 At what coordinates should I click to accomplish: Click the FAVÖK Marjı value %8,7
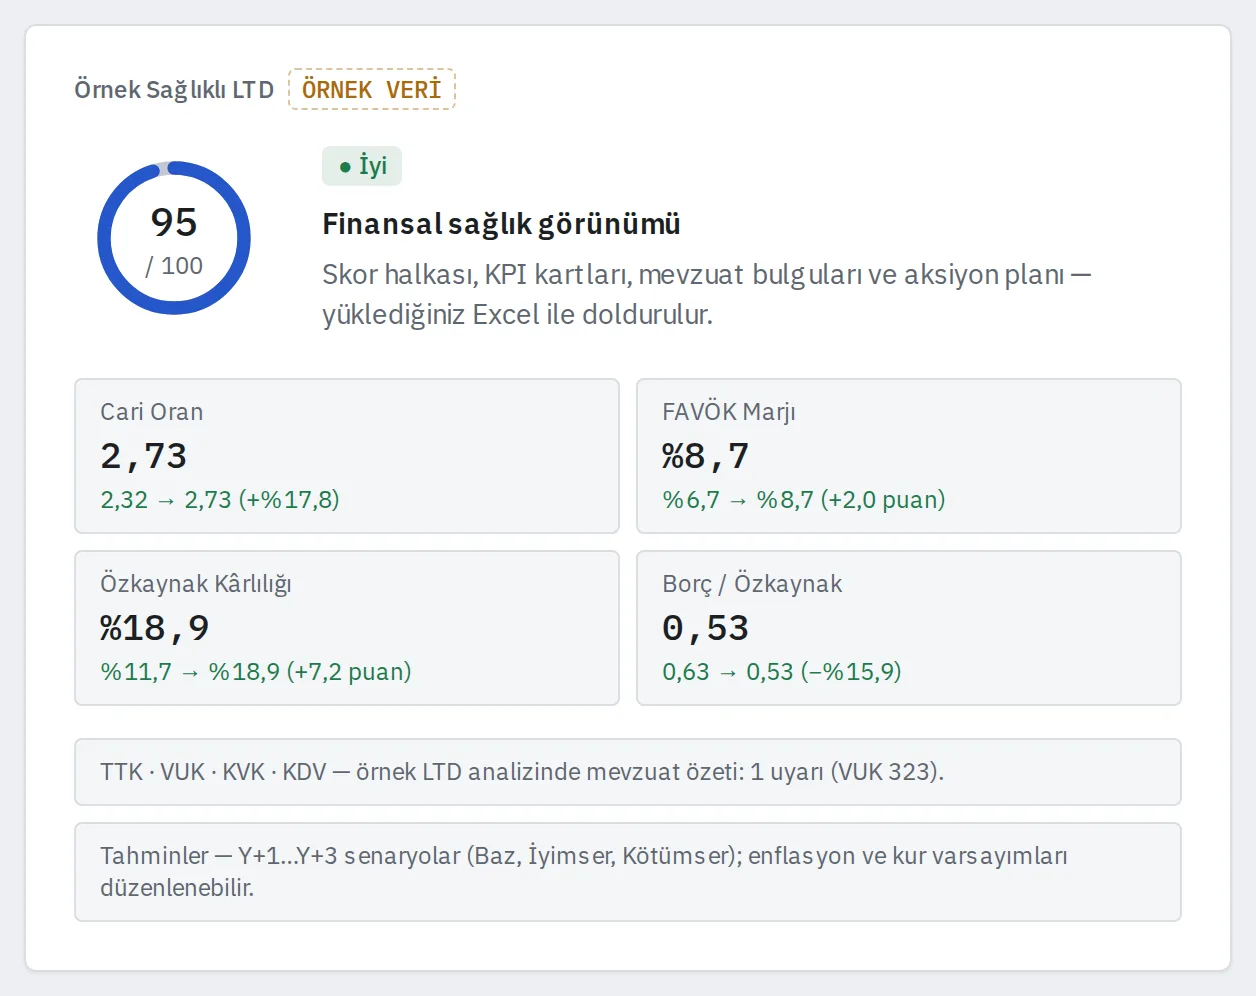point(706,456)
